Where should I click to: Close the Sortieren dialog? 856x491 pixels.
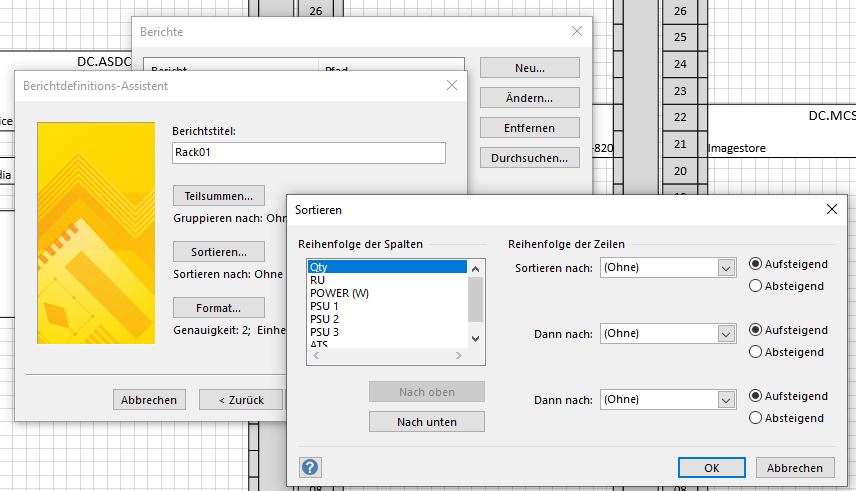831,209
